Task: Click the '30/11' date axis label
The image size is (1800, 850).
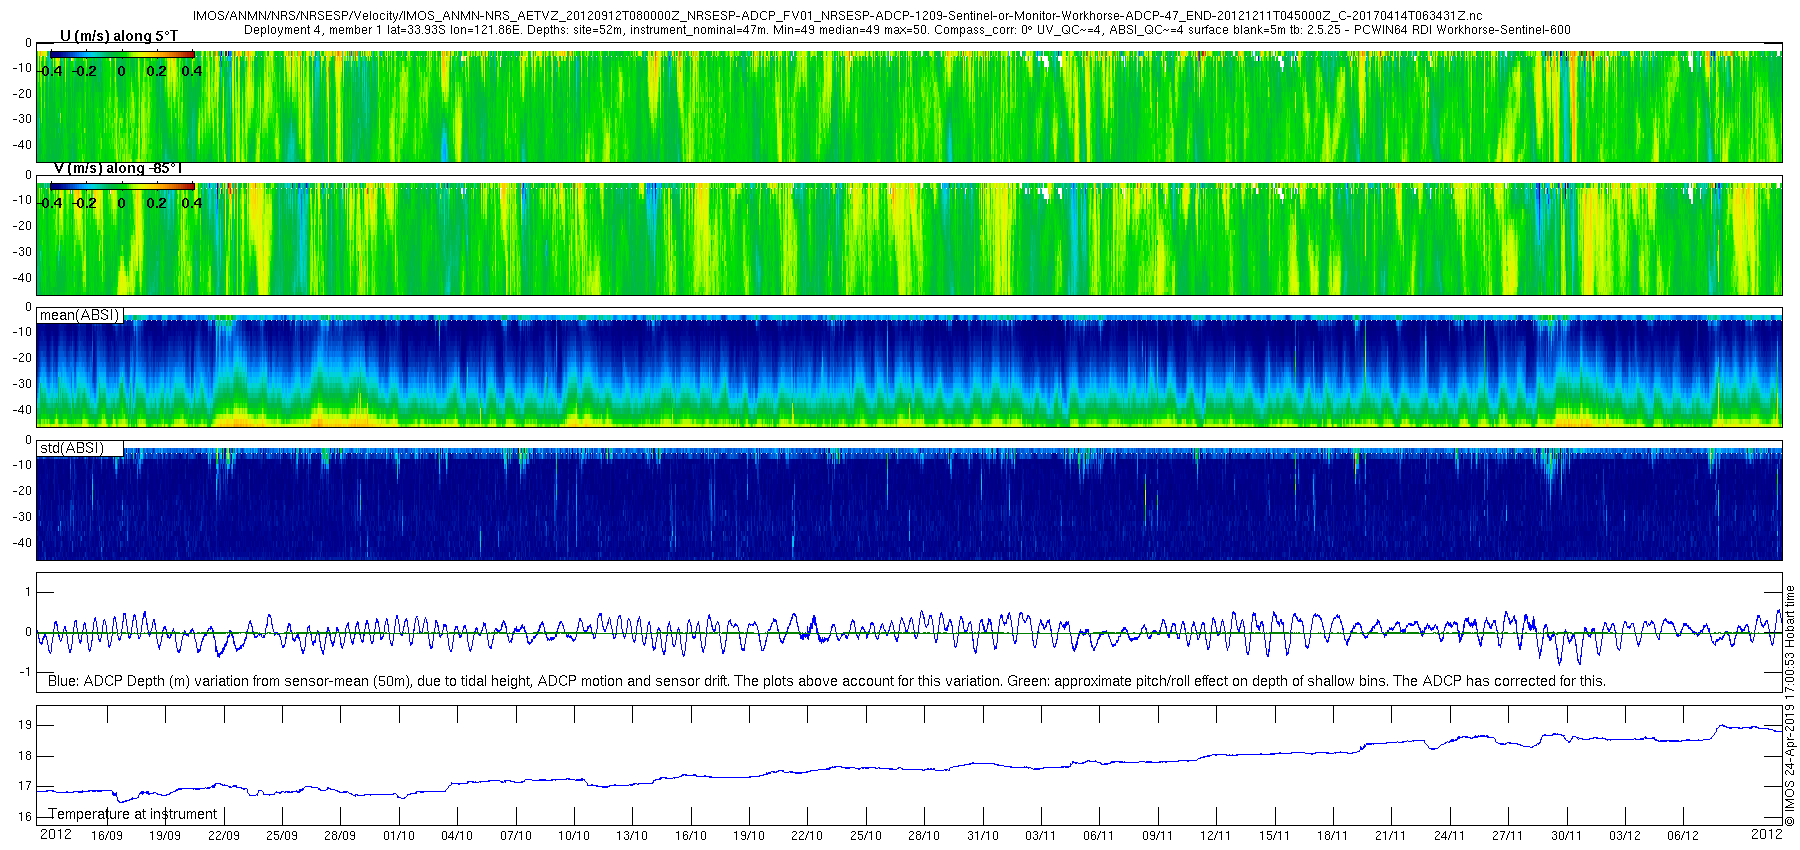Action: tap(1566, 836)
